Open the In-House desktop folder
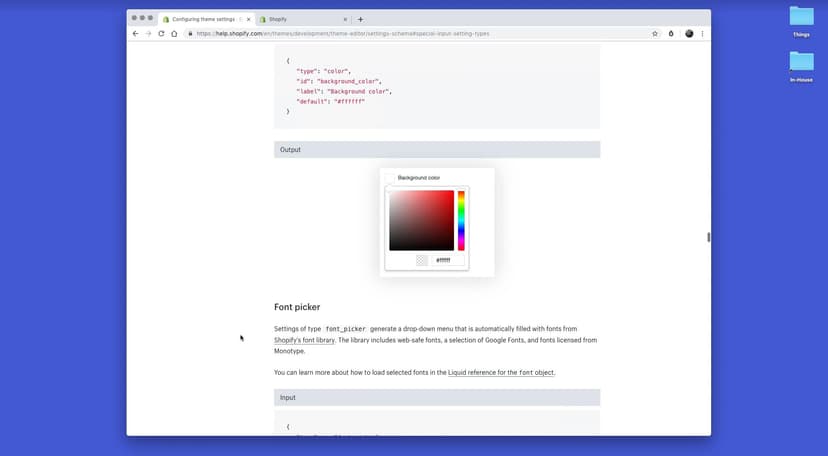This screenshot has height=456, width=828. pos(801,62)
